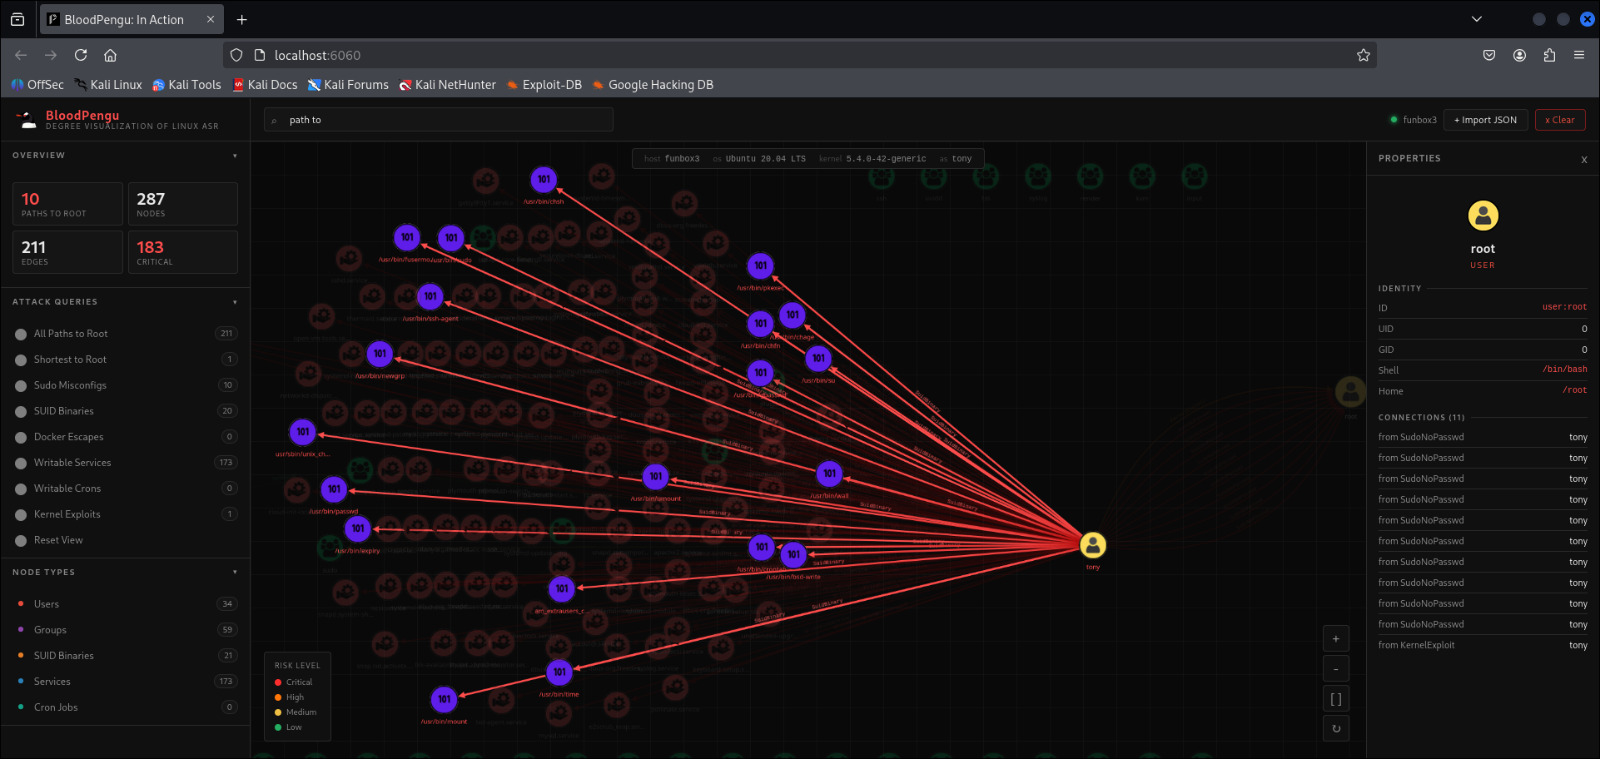The width and height of the screenshot is (1600, 759).
Task: Select the /usr/bin/wall graph node
Action: (x=829, y=473)
